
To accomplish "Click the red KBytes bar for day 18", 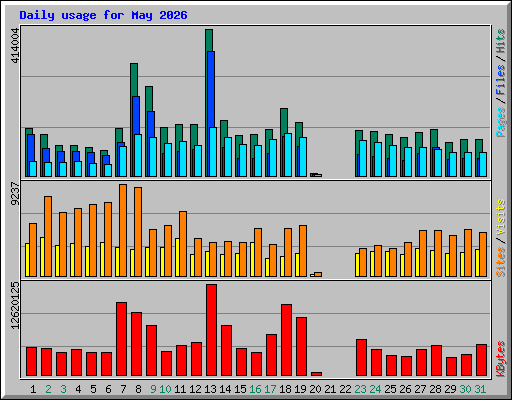I will tap(286, 340).
